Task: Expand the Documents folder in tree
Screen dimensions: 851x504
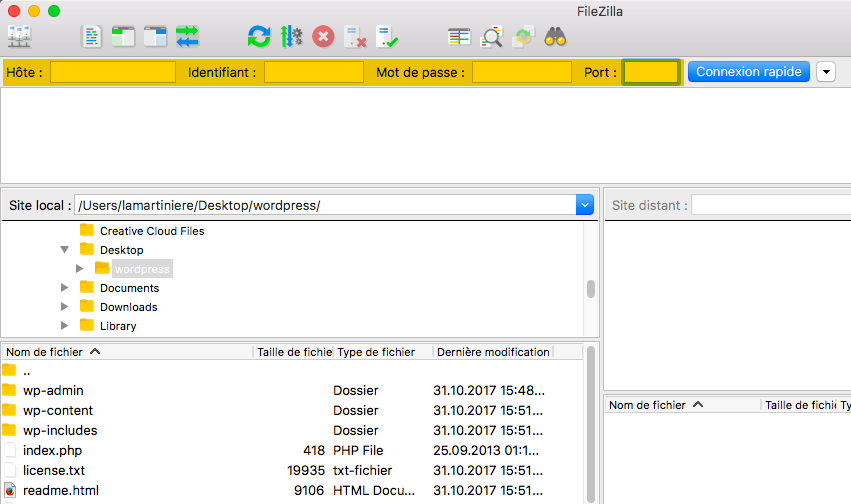Action: (65, 288)
